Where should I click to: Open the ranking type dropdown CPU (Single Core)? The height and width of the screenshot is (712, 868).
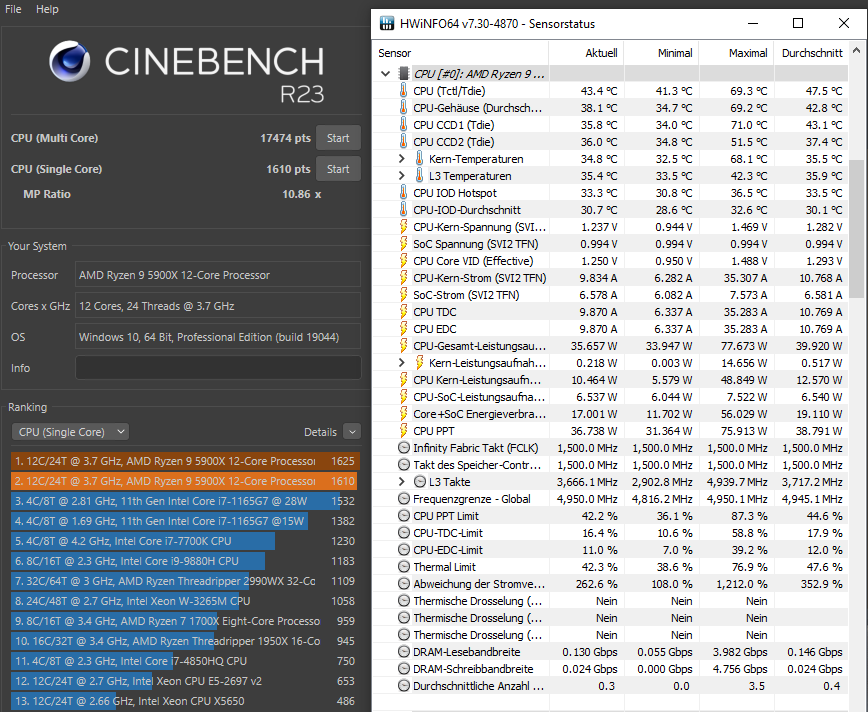[70, 432]
